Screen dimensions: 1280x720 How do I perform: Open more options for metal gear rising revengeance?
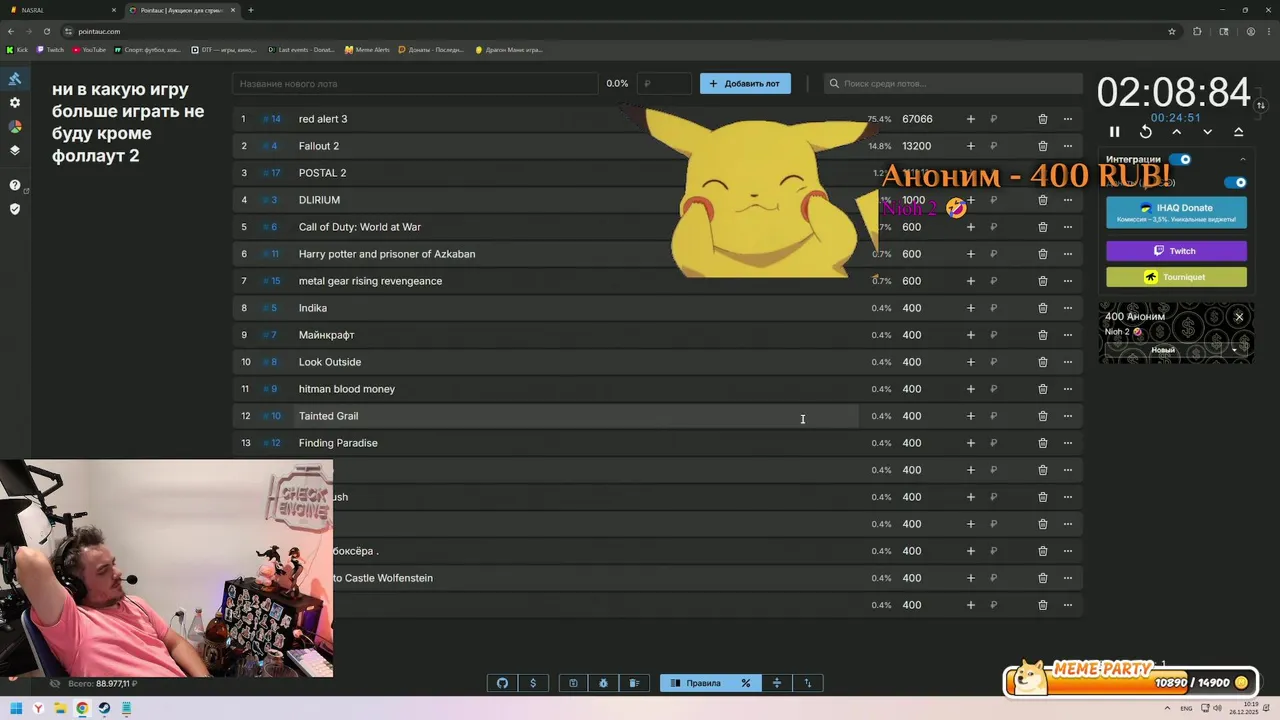1067,281
